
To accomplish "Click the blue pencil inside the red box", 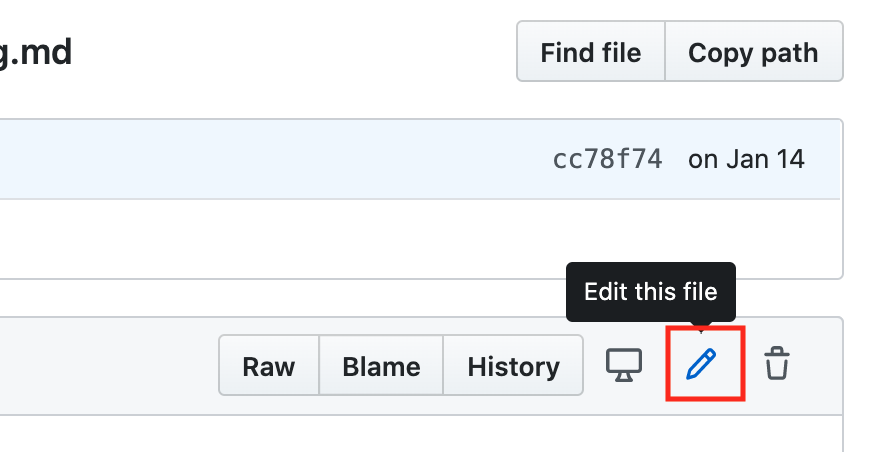I will point(703,365).
